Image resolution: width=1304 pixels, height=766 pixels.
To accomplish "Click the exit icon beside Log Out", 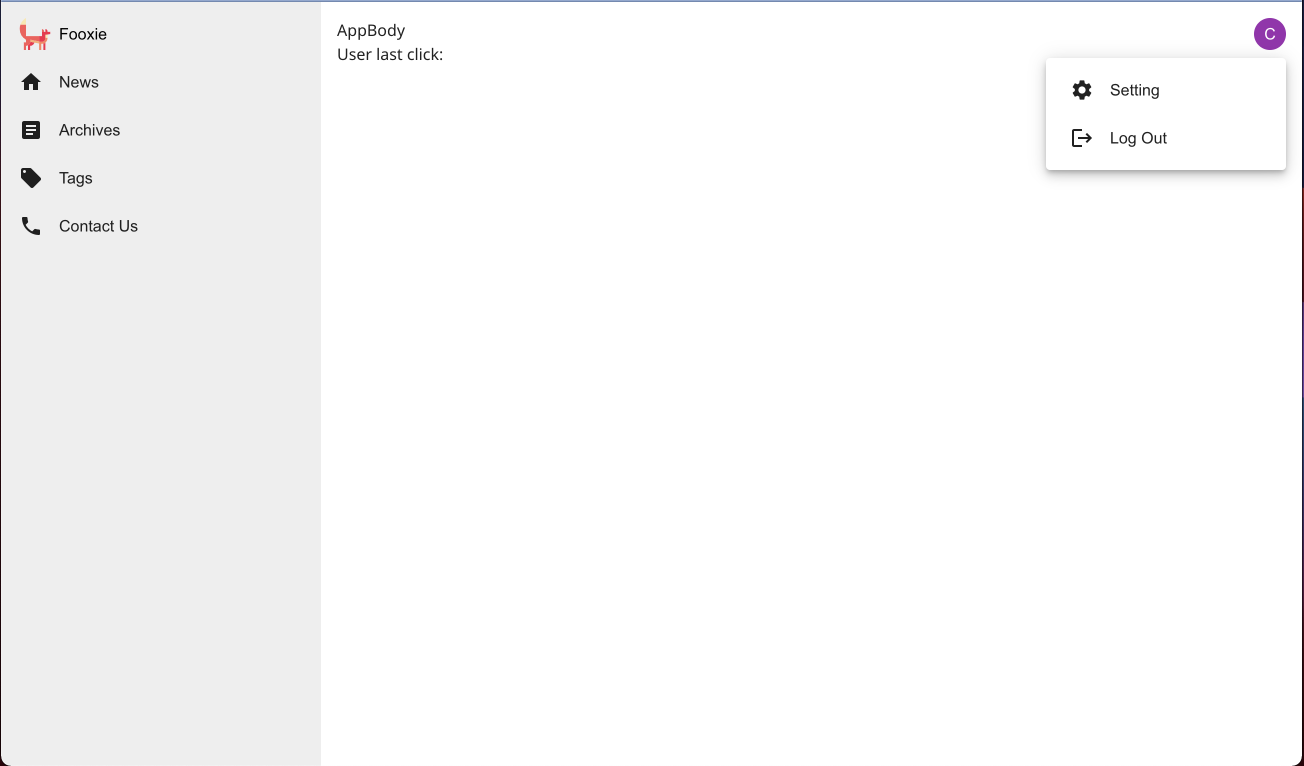I will point(1082,138).
